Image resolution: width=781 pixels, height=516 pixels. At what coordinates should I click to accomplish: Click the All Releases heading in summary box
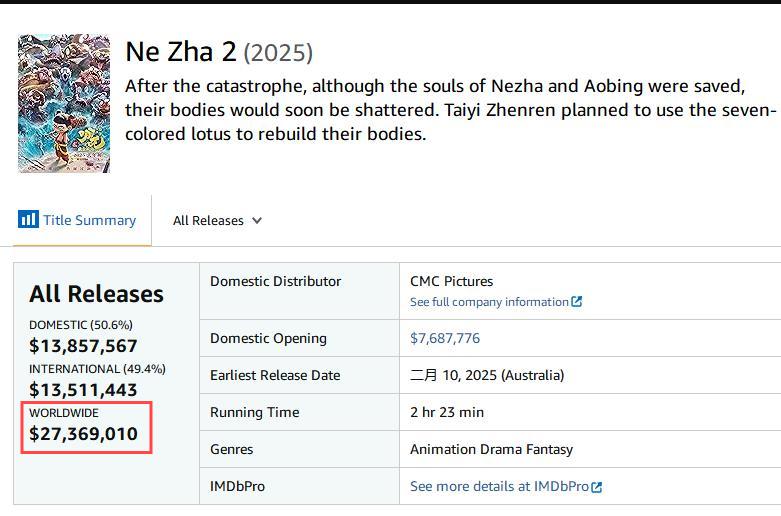96,294
